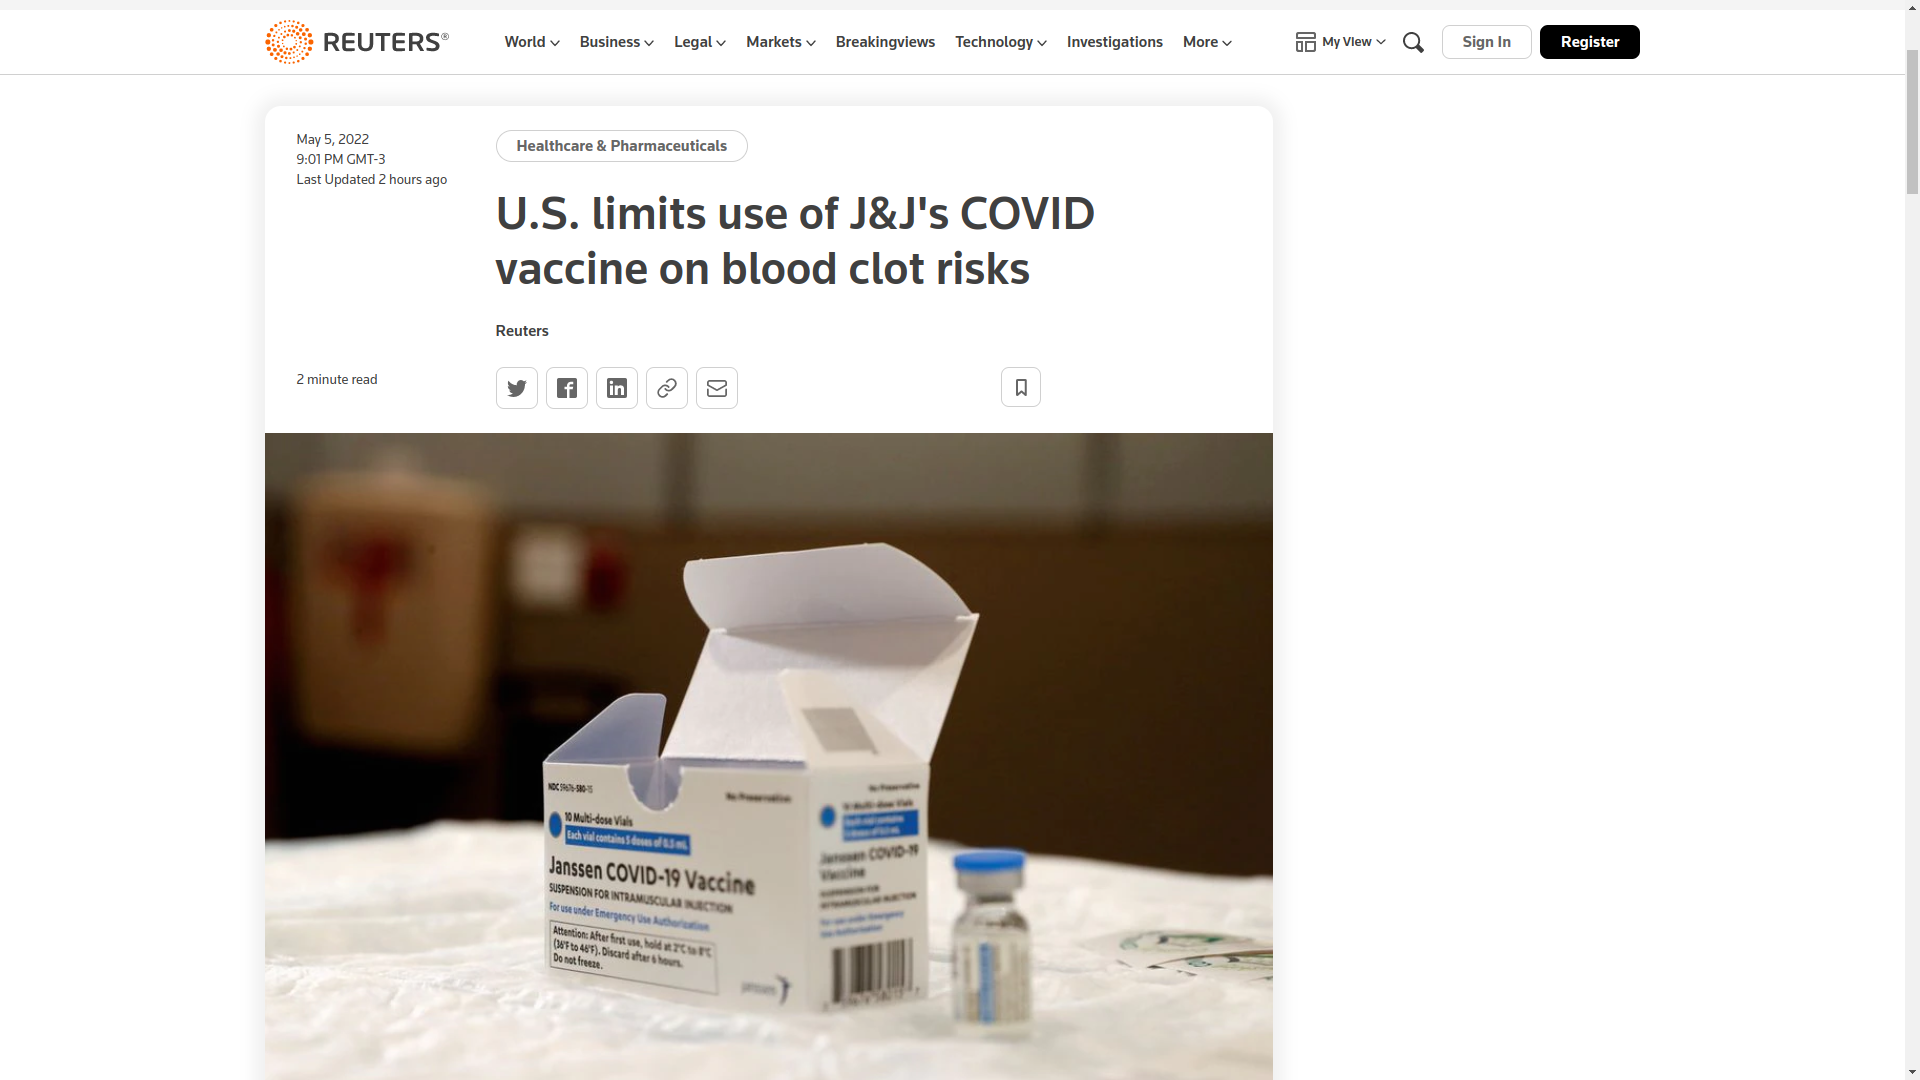Expand the World dropdown menu
1920x1080 pixels.
pos(531,42)
